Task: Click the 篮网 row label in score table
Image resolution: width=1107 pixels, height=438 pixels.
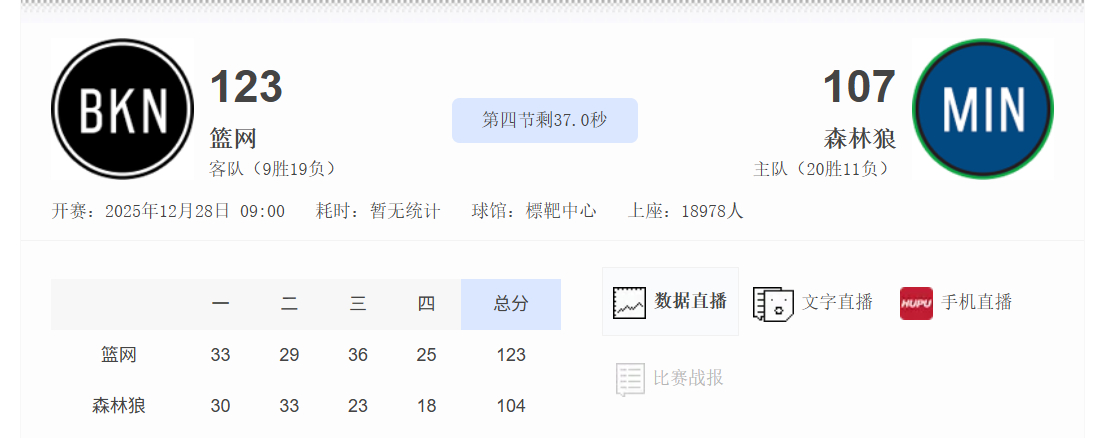Action: click(119, 355)
